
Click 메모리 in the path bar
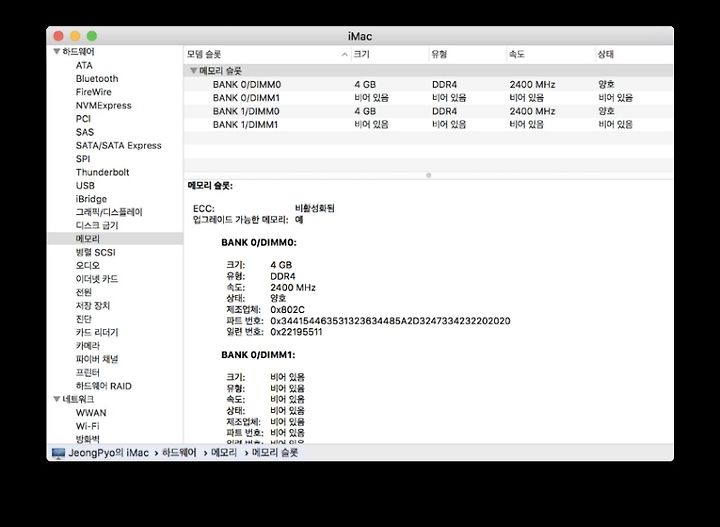tap(224, 453)
